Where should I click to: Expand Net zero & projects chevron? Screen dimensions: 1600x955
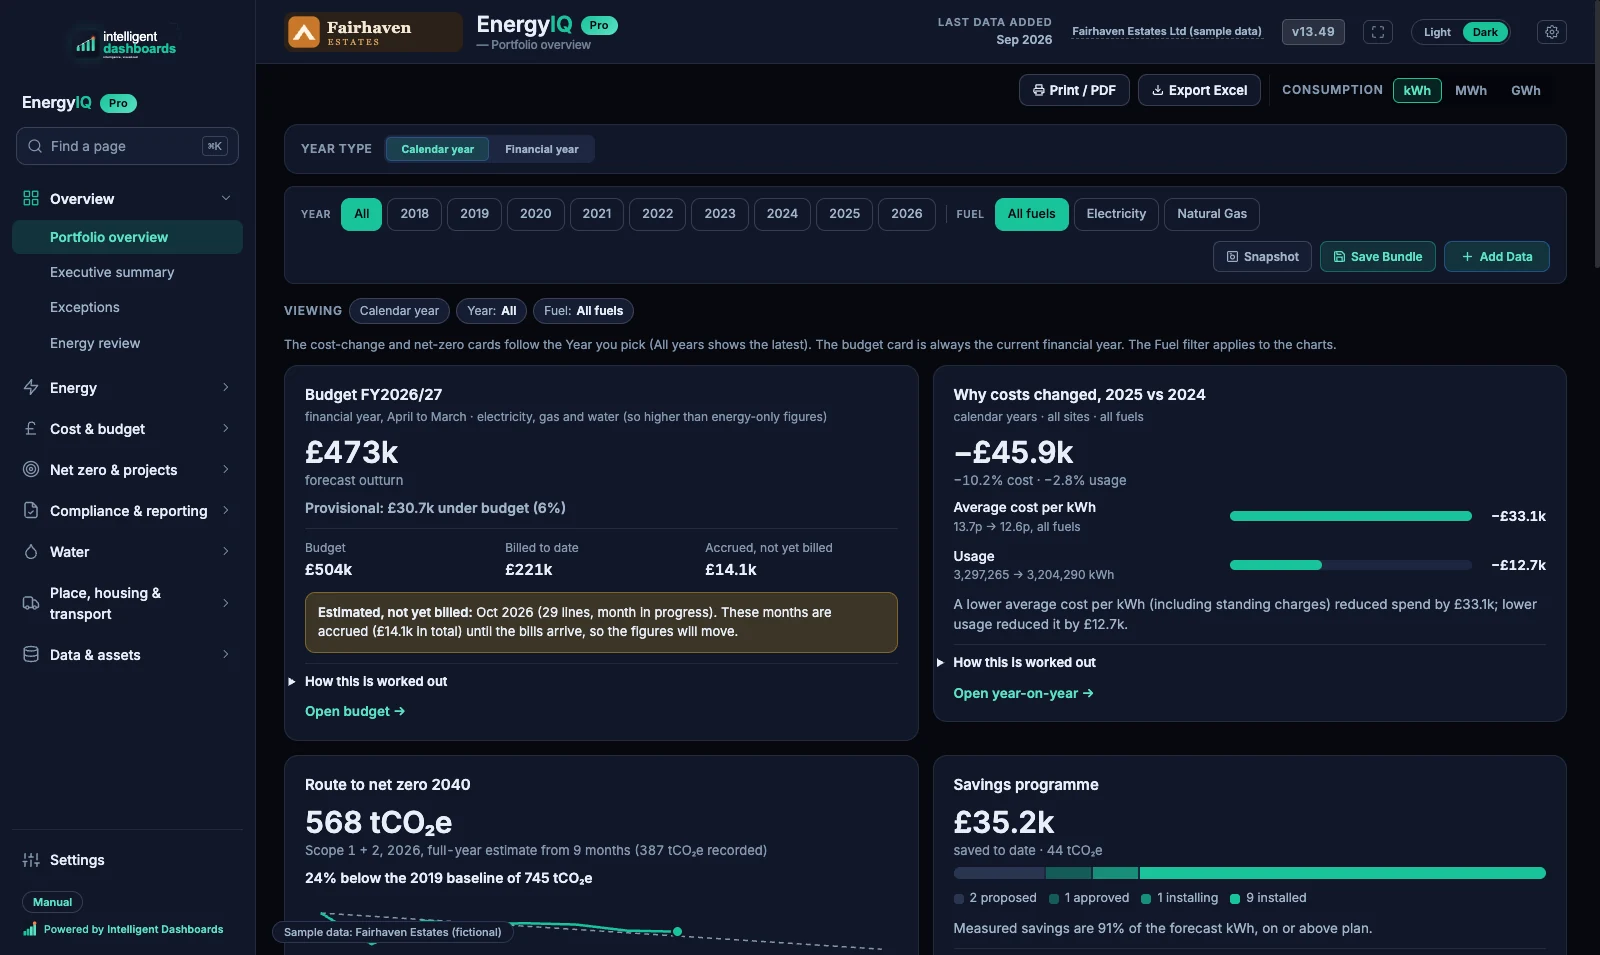(226, 469)
